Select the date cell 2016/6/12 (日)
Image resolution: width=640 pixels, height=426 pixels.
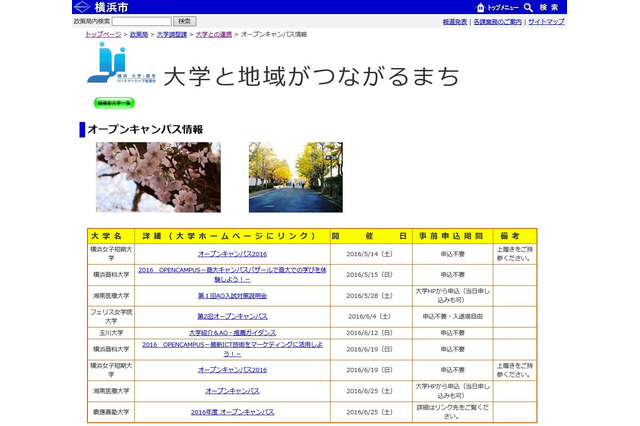click(x=369, y=333)
